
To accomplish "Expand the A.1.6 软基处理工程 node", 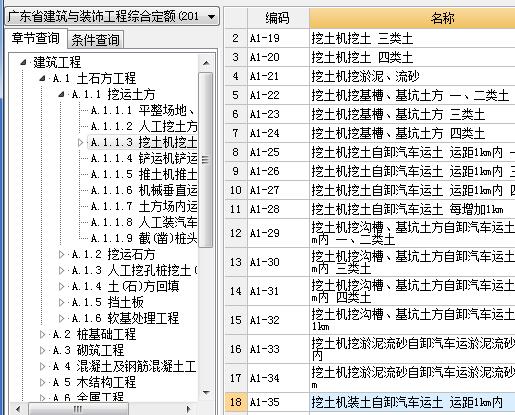I will [x=61, y=318].
